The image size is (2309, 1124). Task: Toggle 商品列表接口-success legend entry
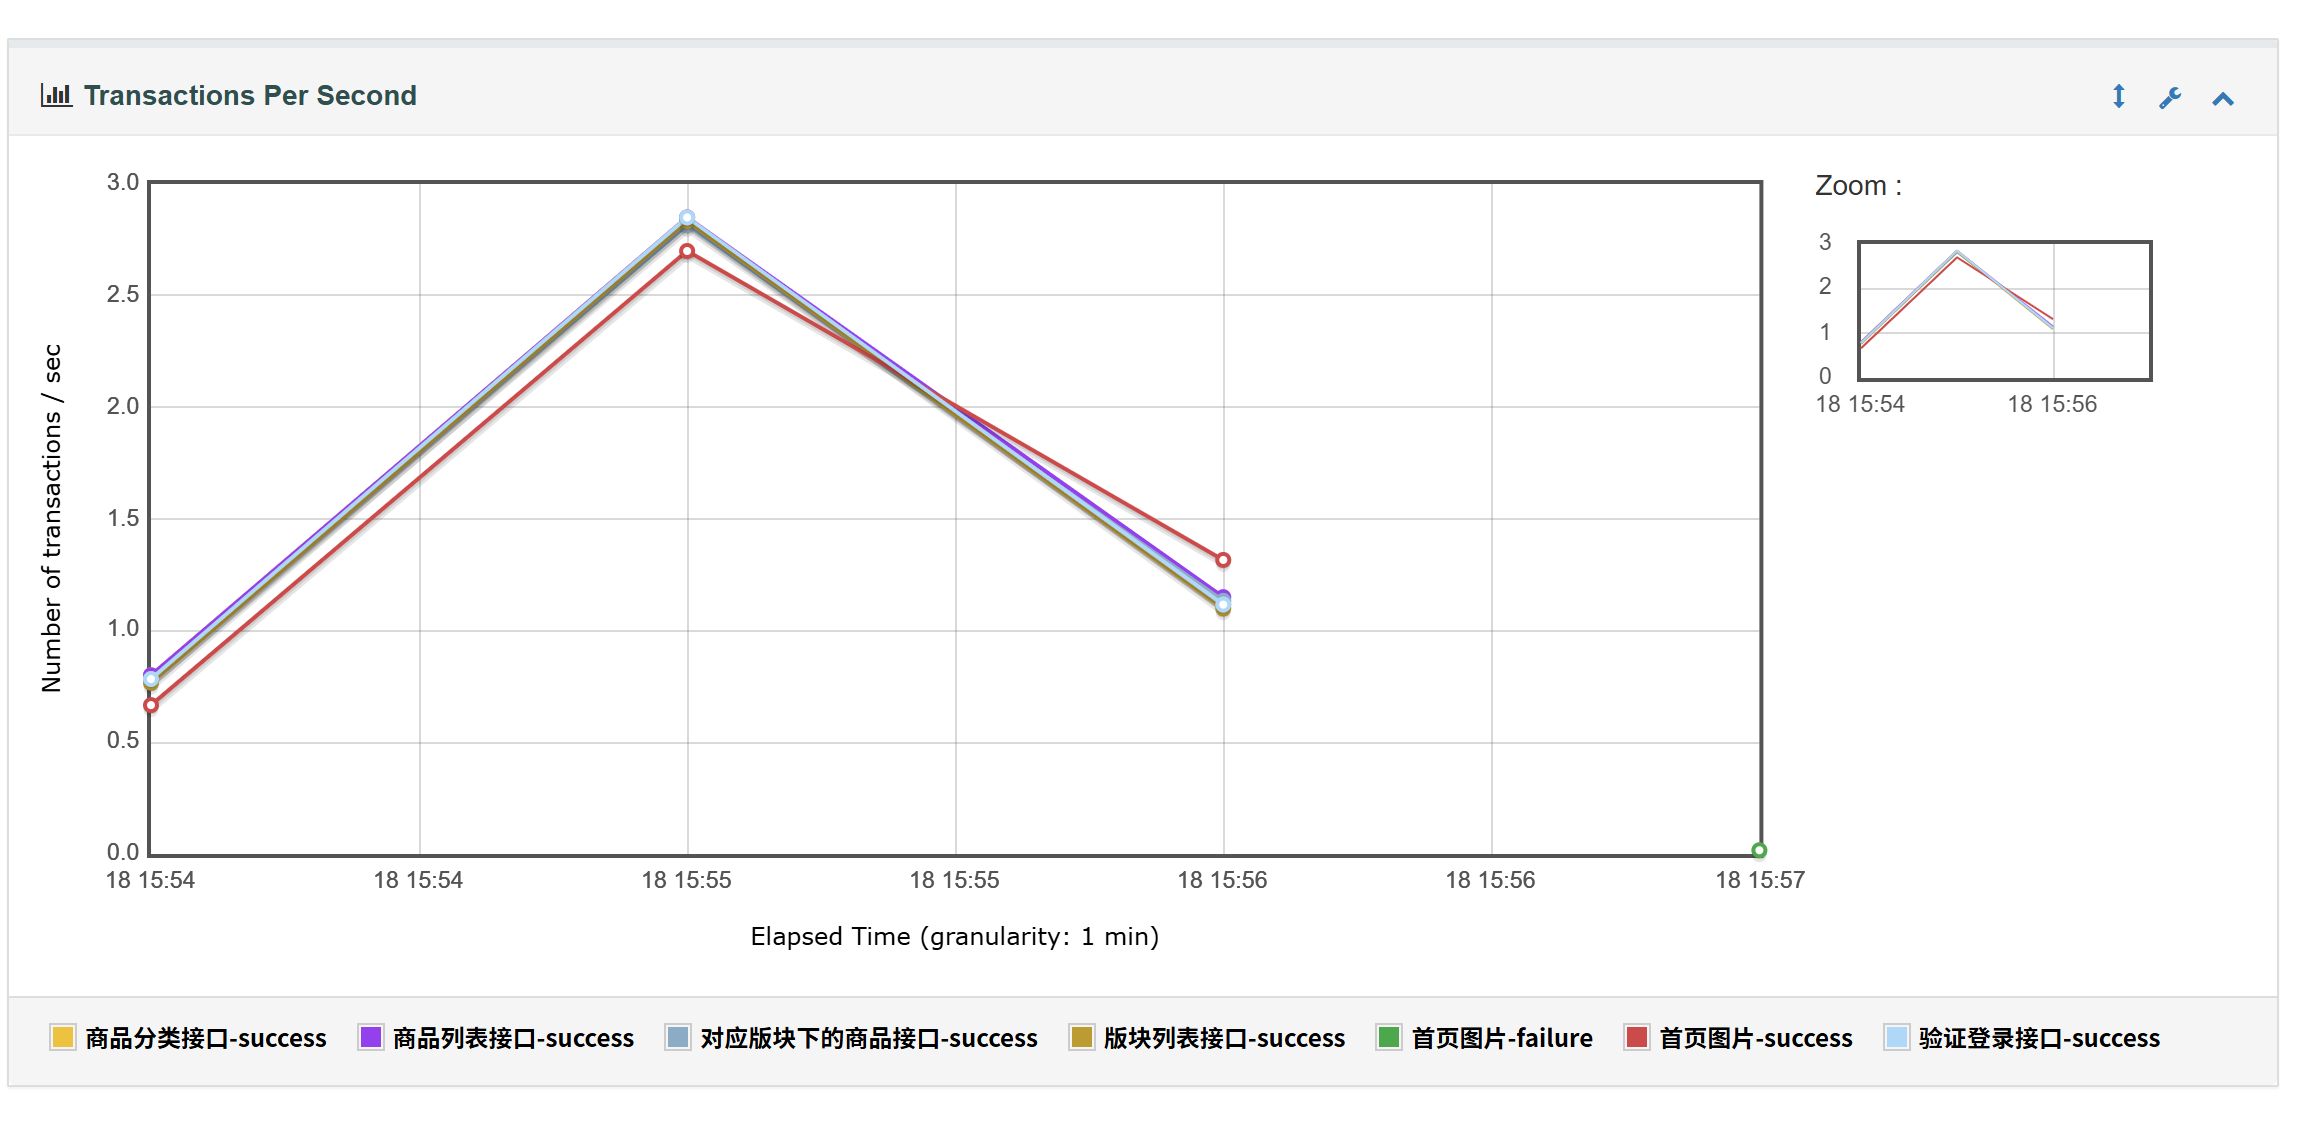(513, 1038)
